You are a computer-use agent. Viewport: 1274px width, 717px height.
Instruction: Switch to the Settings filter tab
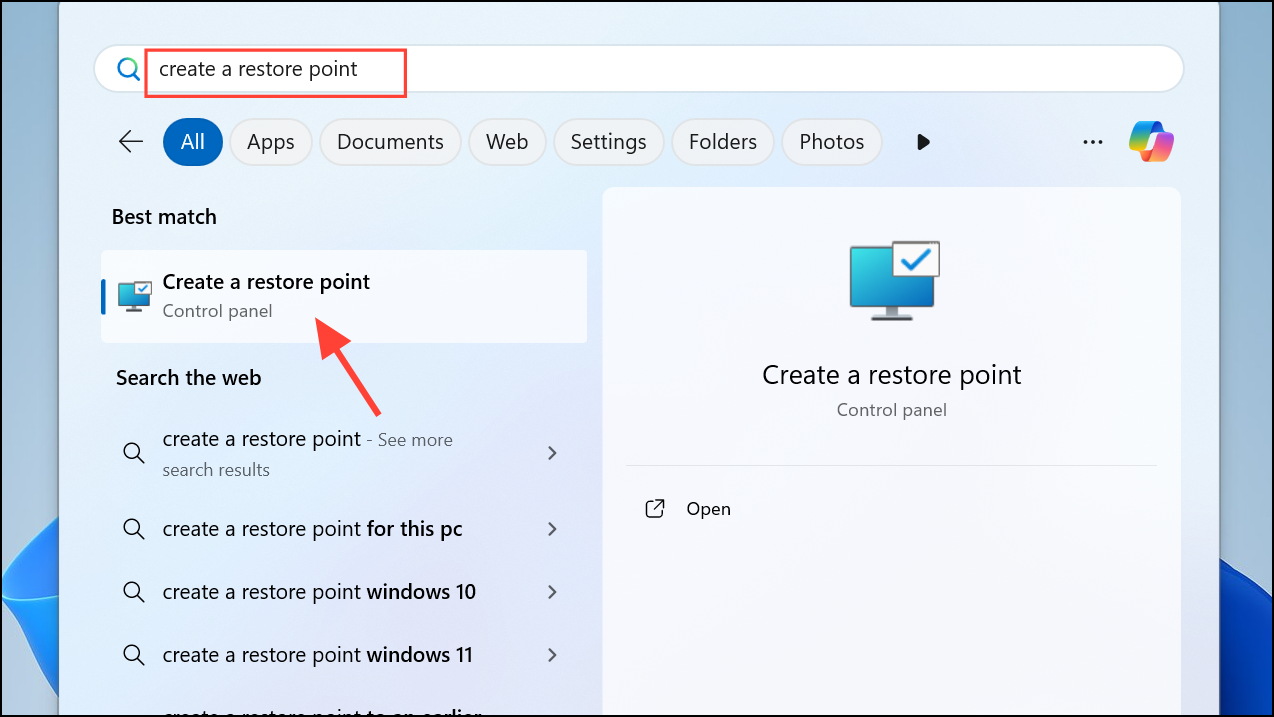click(x=608, y=142)
